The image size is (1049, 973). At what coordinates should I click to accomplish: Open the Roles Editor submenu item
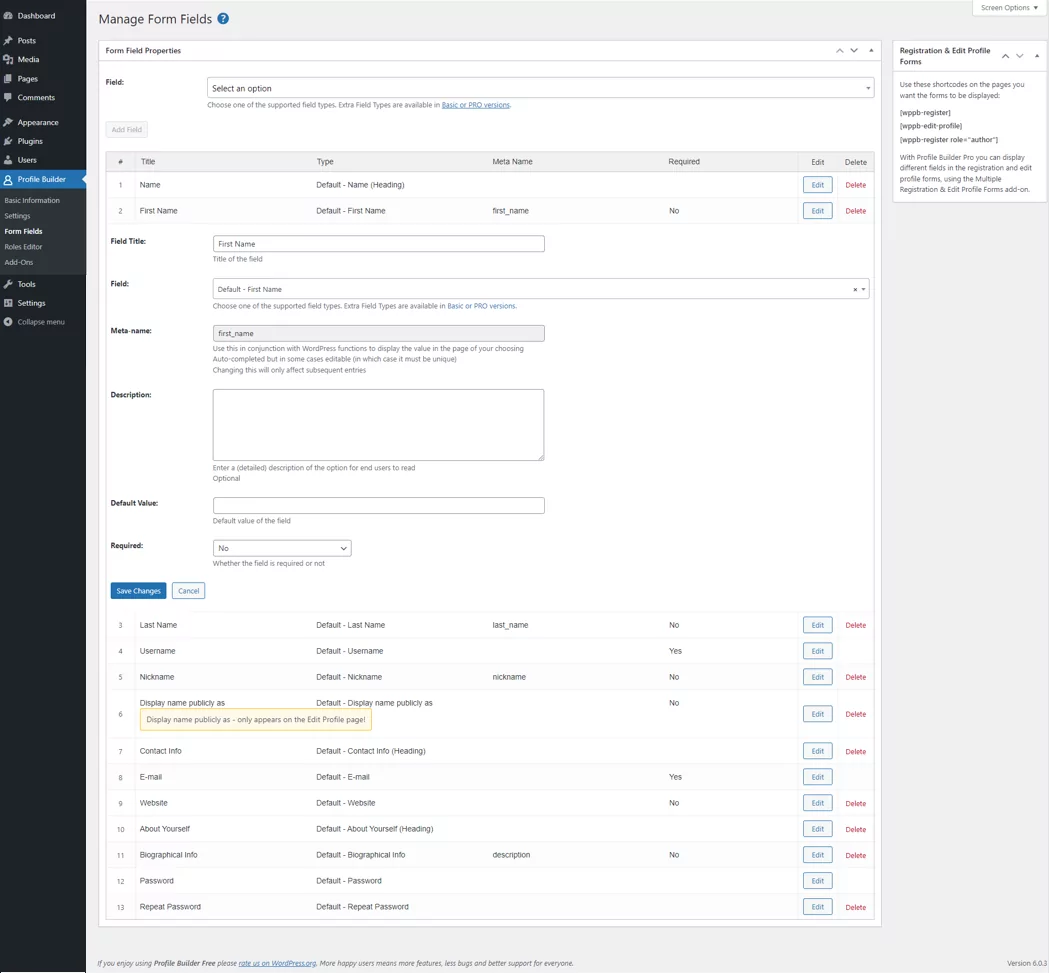23,247
